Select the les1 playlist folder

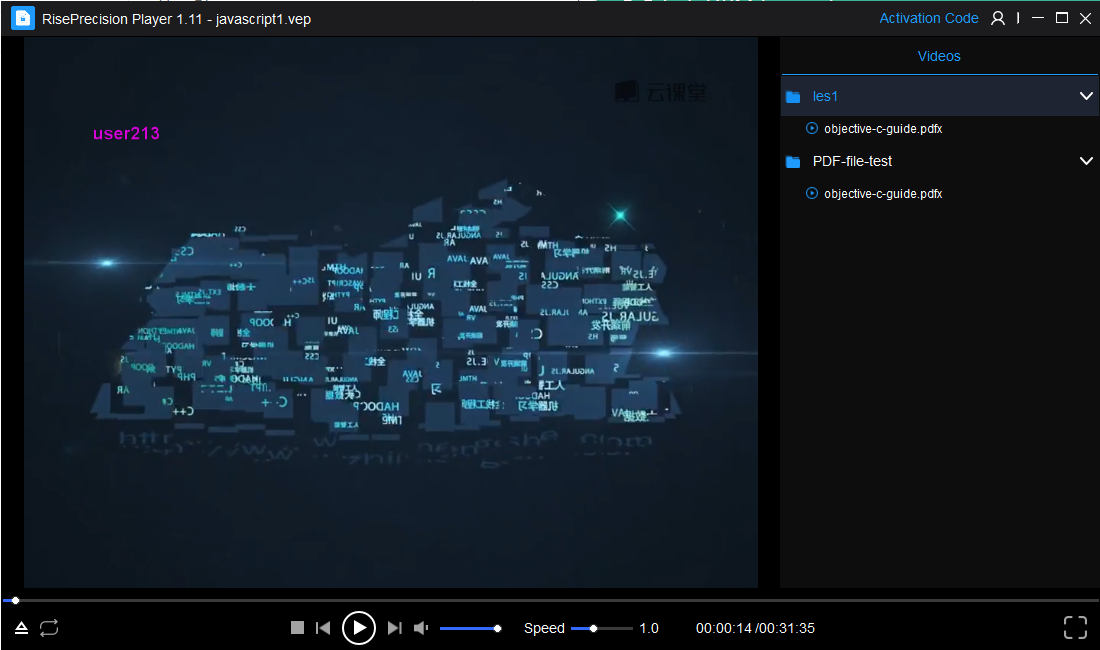coord(825,96)
